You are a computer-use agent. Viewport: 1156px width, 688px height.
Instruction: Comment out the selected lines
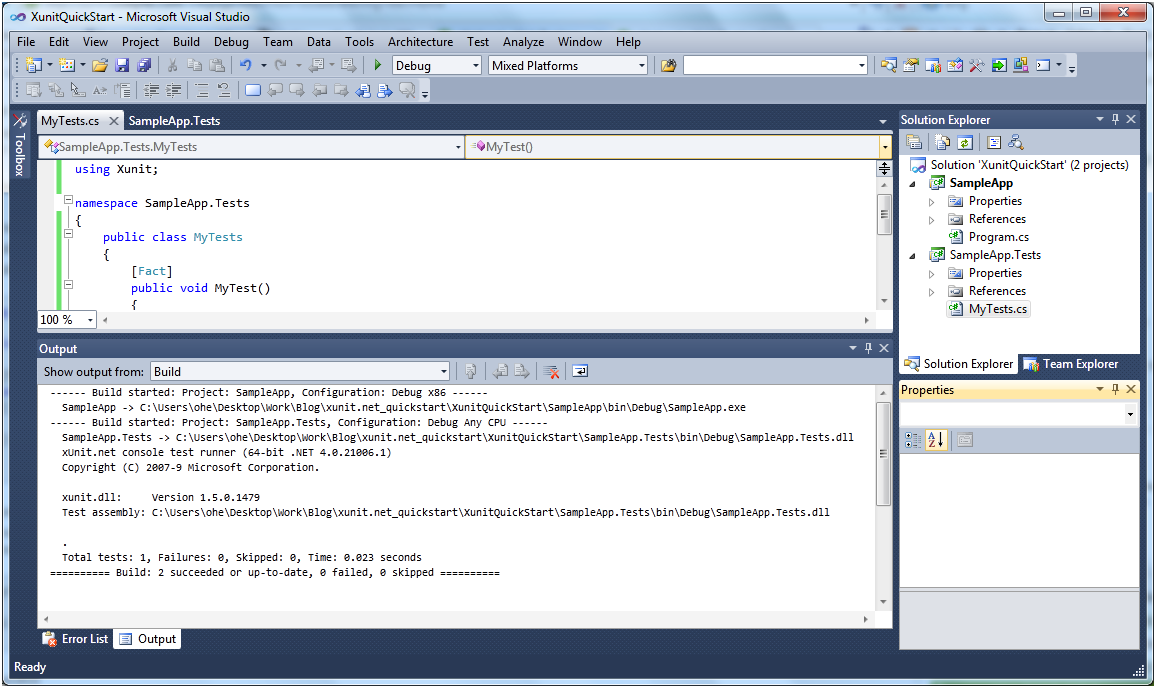coord(201,90)
